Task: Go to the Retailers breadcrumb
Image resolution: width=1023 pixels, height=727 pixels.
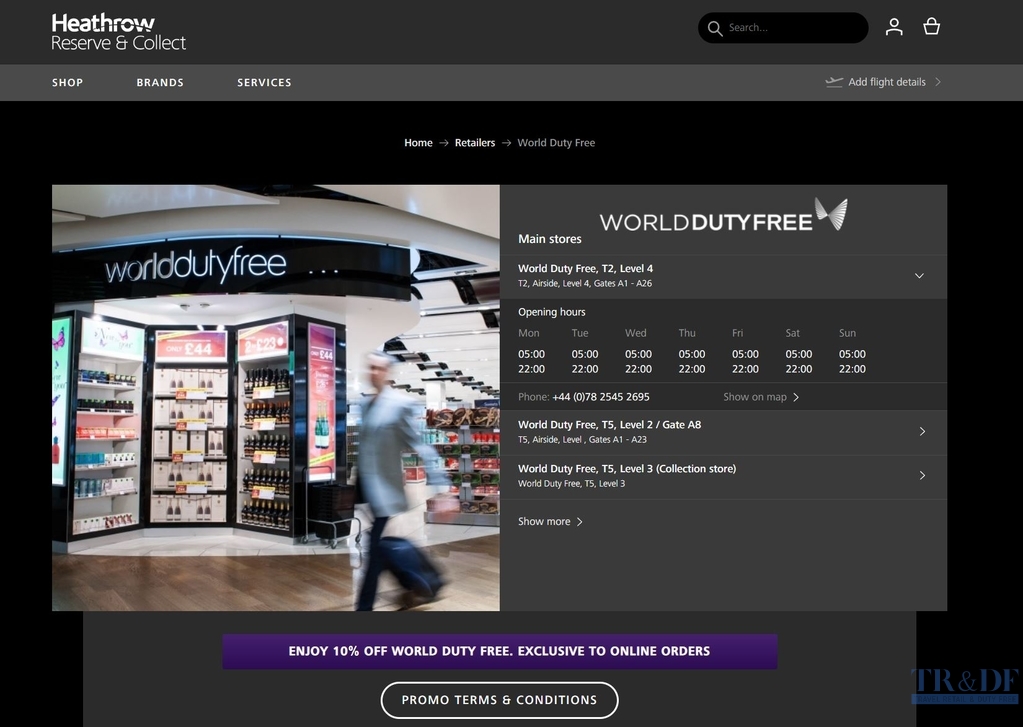Action: [475, 143]
